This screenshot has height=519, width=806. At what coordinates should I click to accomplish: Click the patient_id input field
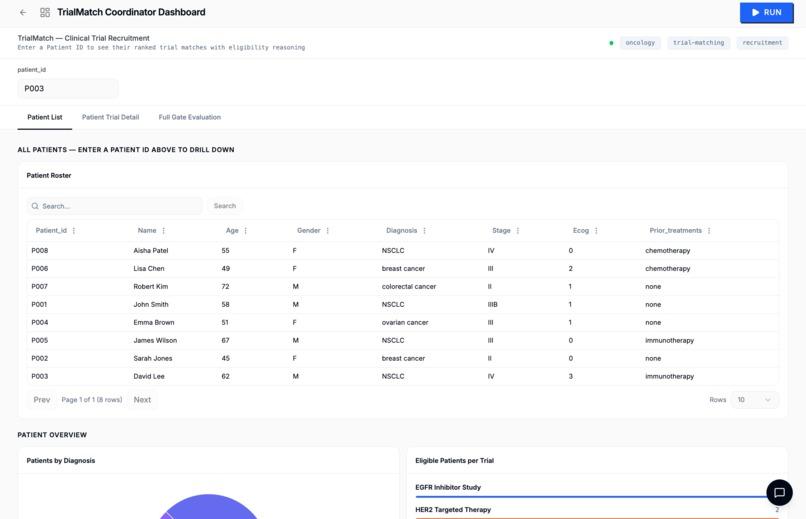coord(68,88)
